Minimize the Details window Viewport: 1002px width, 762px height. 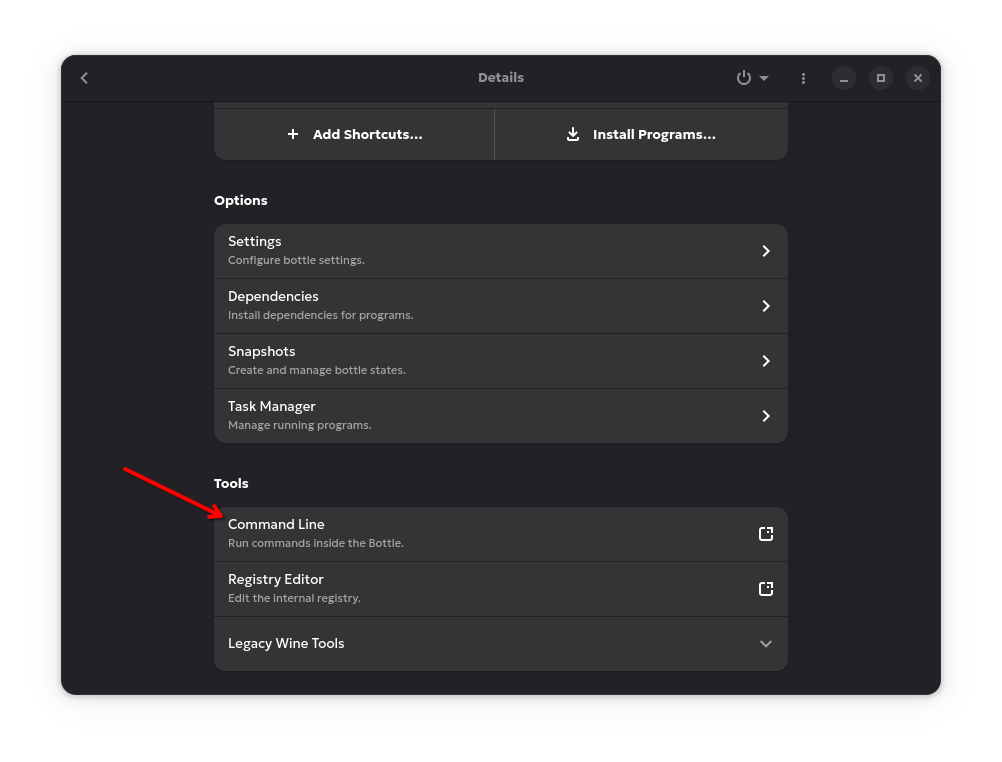(x=844, y=78)
